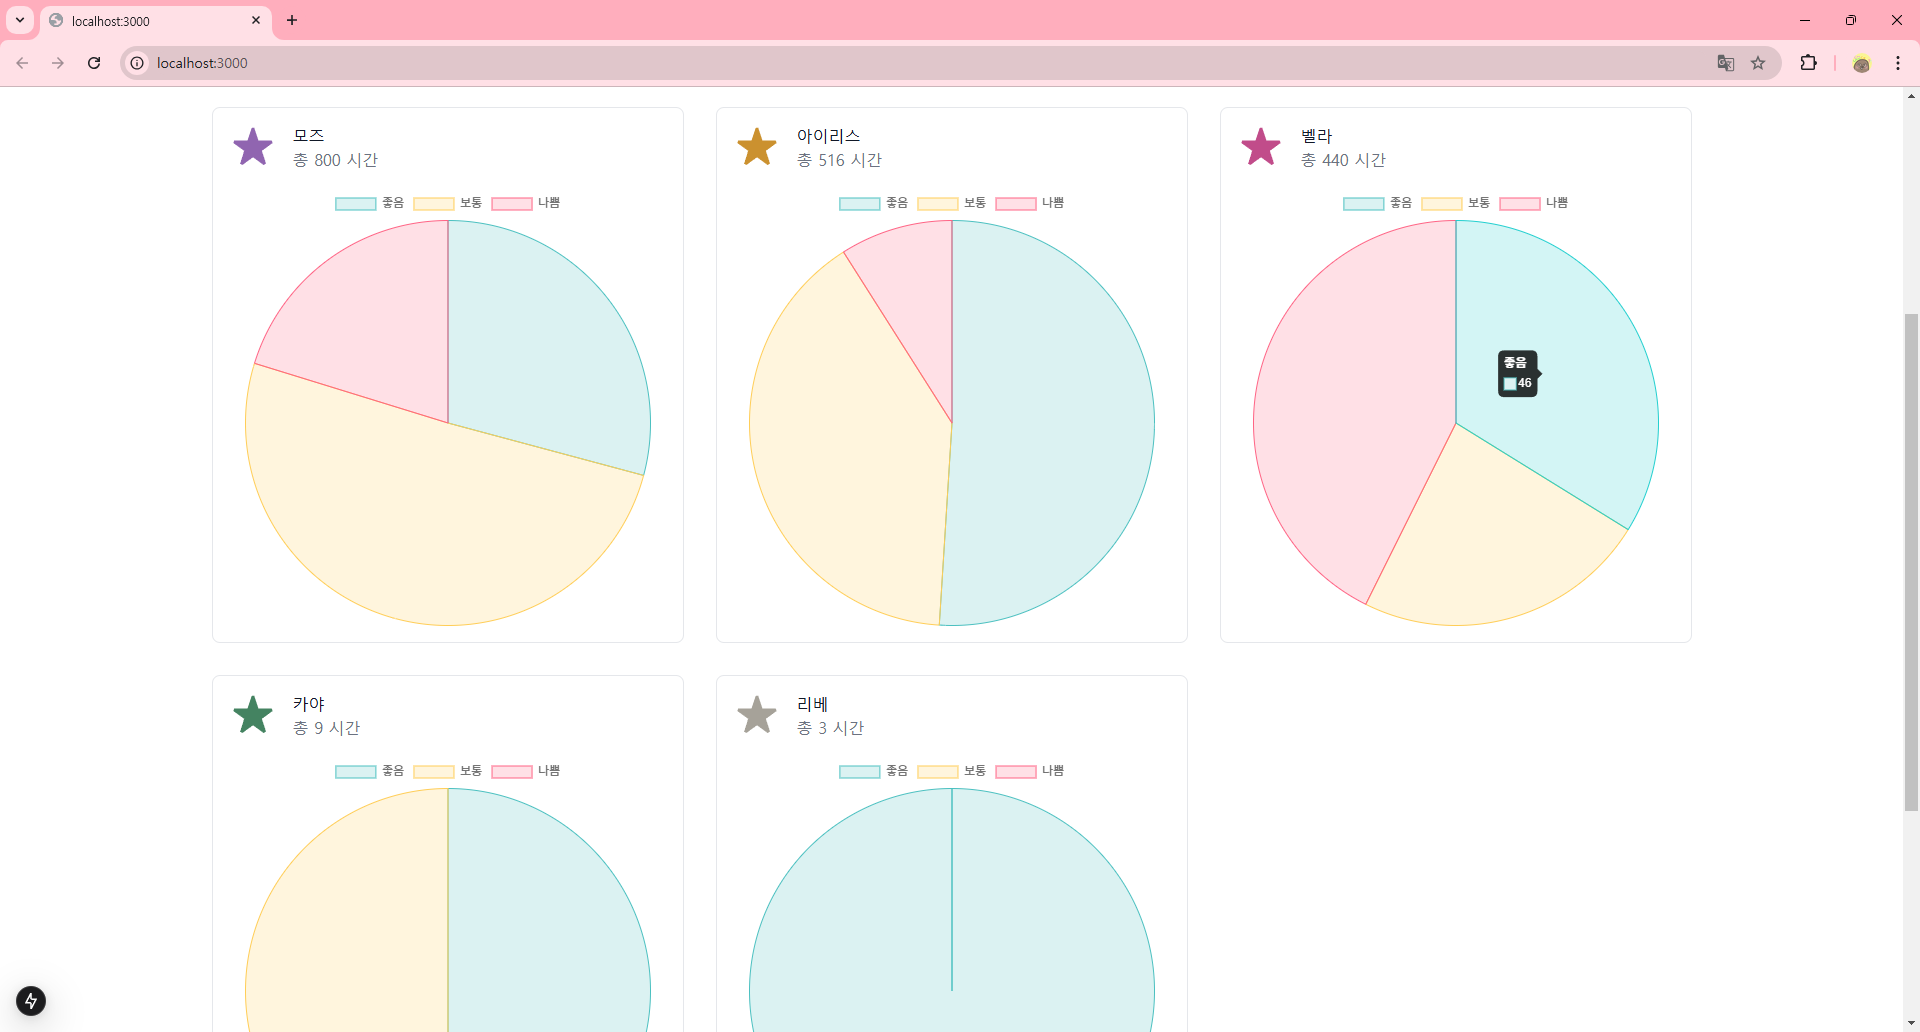Screen dimensions: 1920x1032
Task: Open the Next.js dev tools lightning badge
Action: pyautogui.click(x=31, y=1001)
